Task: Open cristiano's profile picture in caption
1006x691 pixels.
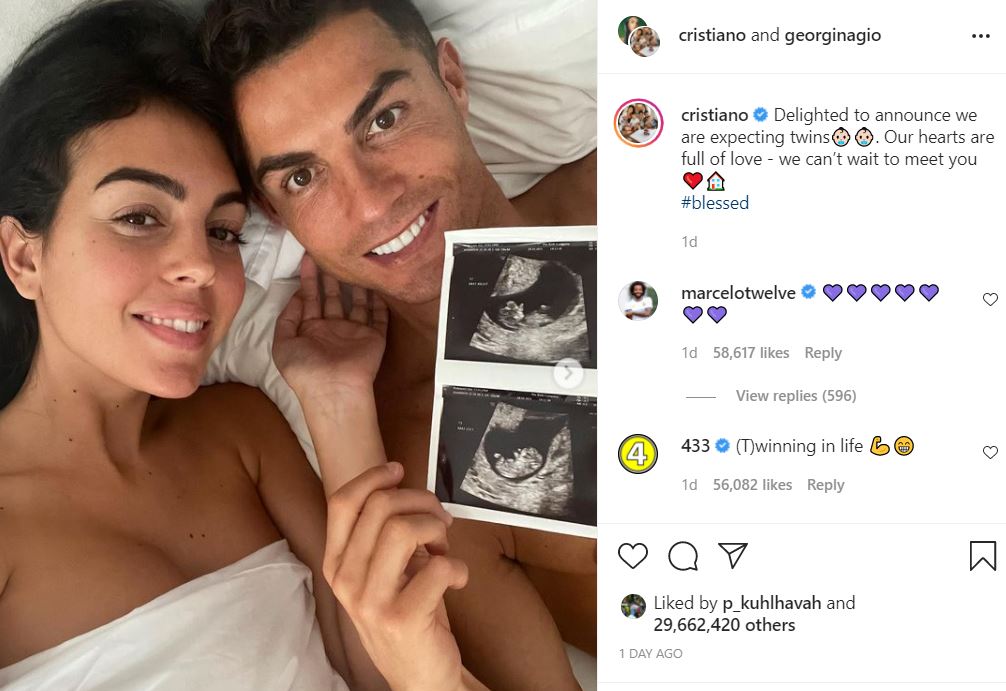Action: pyautogui.click(x=638, y=123)
